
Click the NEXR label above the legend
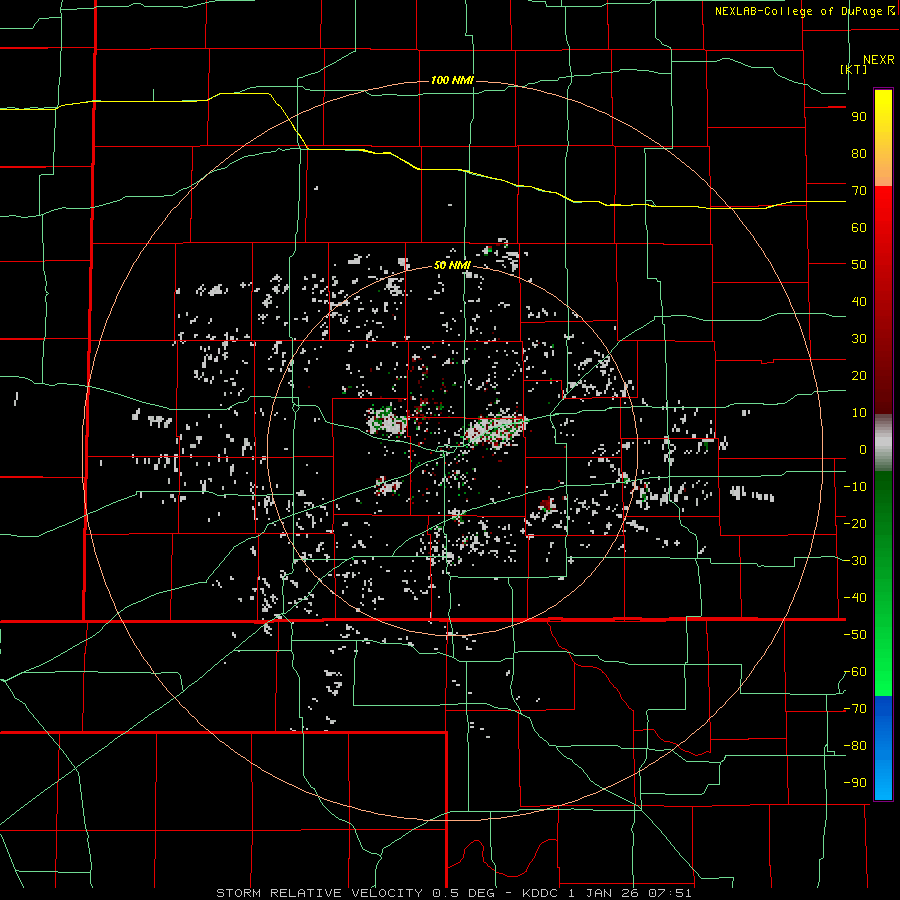tap(878, 60)
